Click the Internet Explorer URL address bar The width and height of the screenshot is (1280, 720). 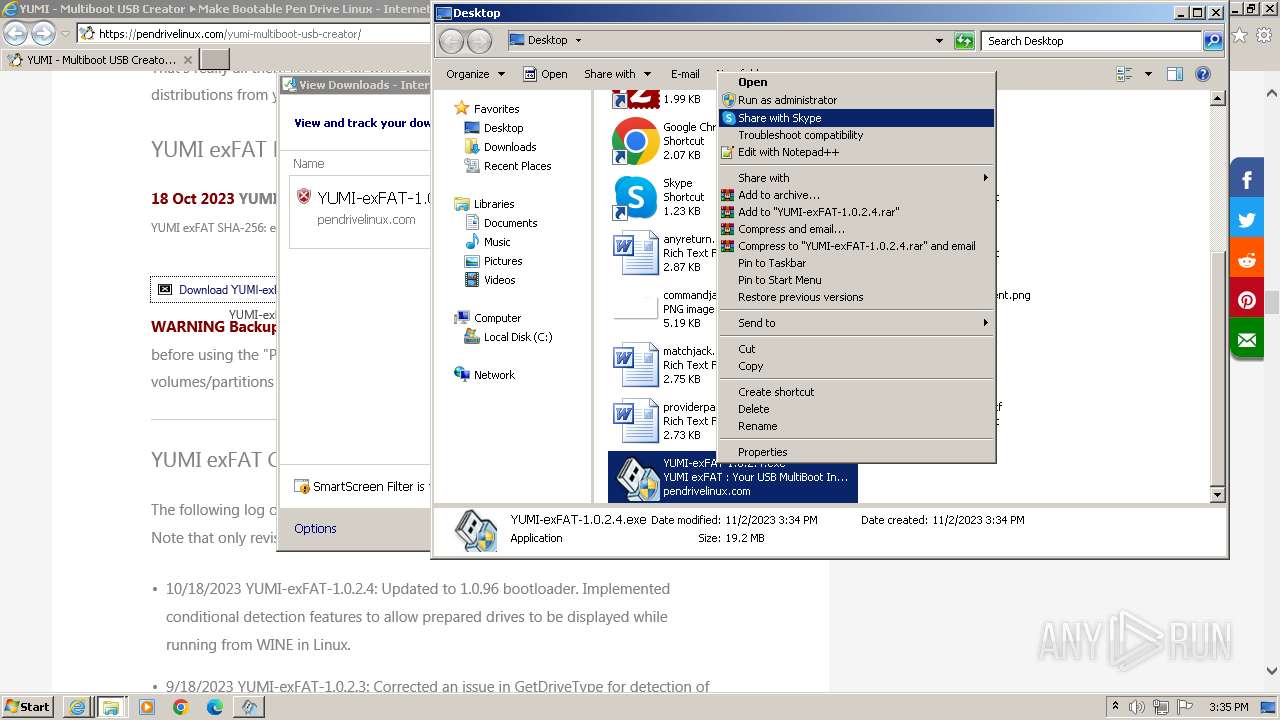click(x=255, y=33)
